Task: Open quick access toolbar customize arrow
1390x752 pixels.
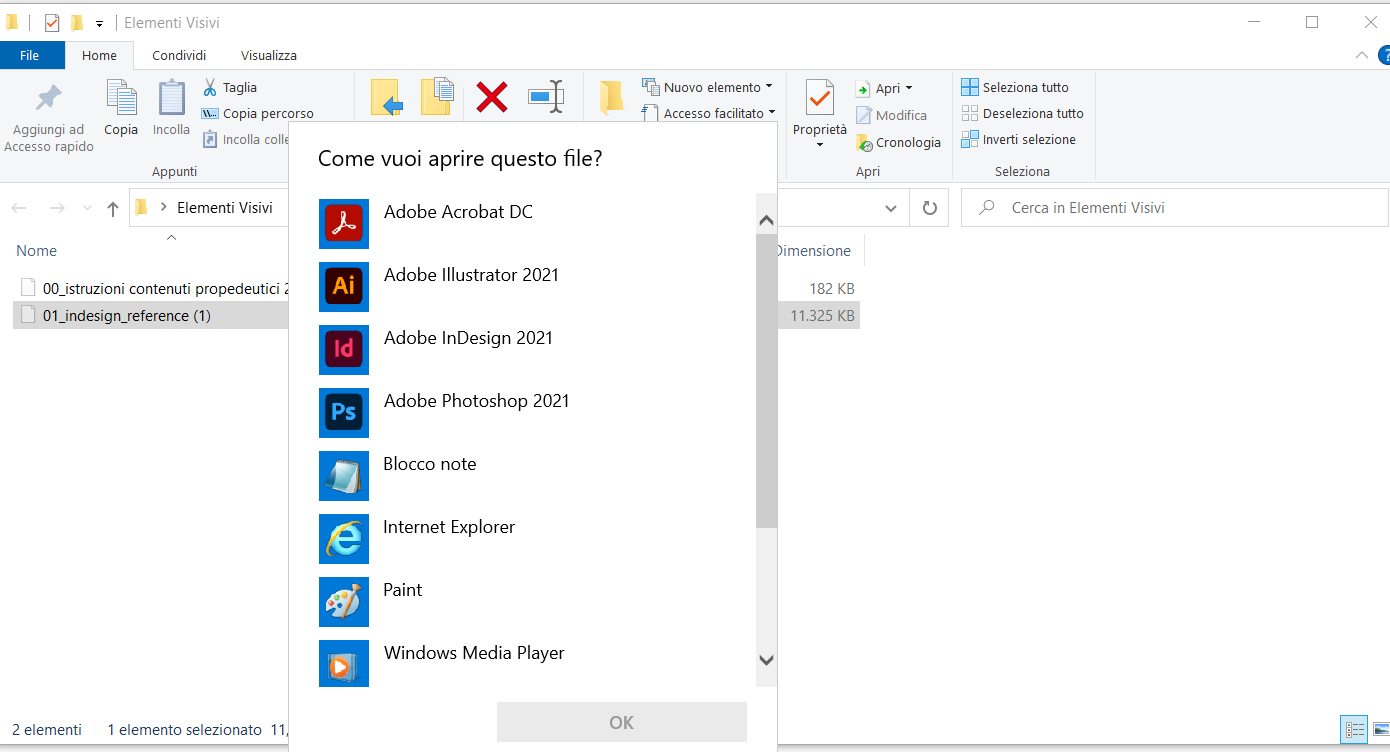Action: [99, 23]
